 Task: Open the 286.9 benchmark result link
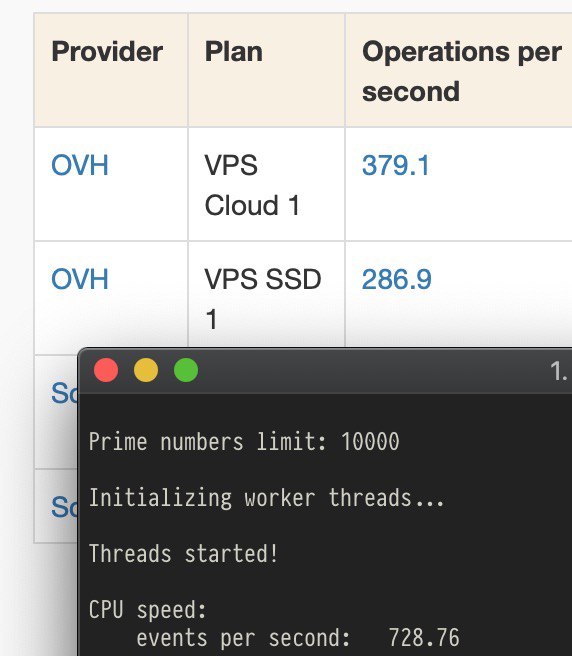pos(396,279)
